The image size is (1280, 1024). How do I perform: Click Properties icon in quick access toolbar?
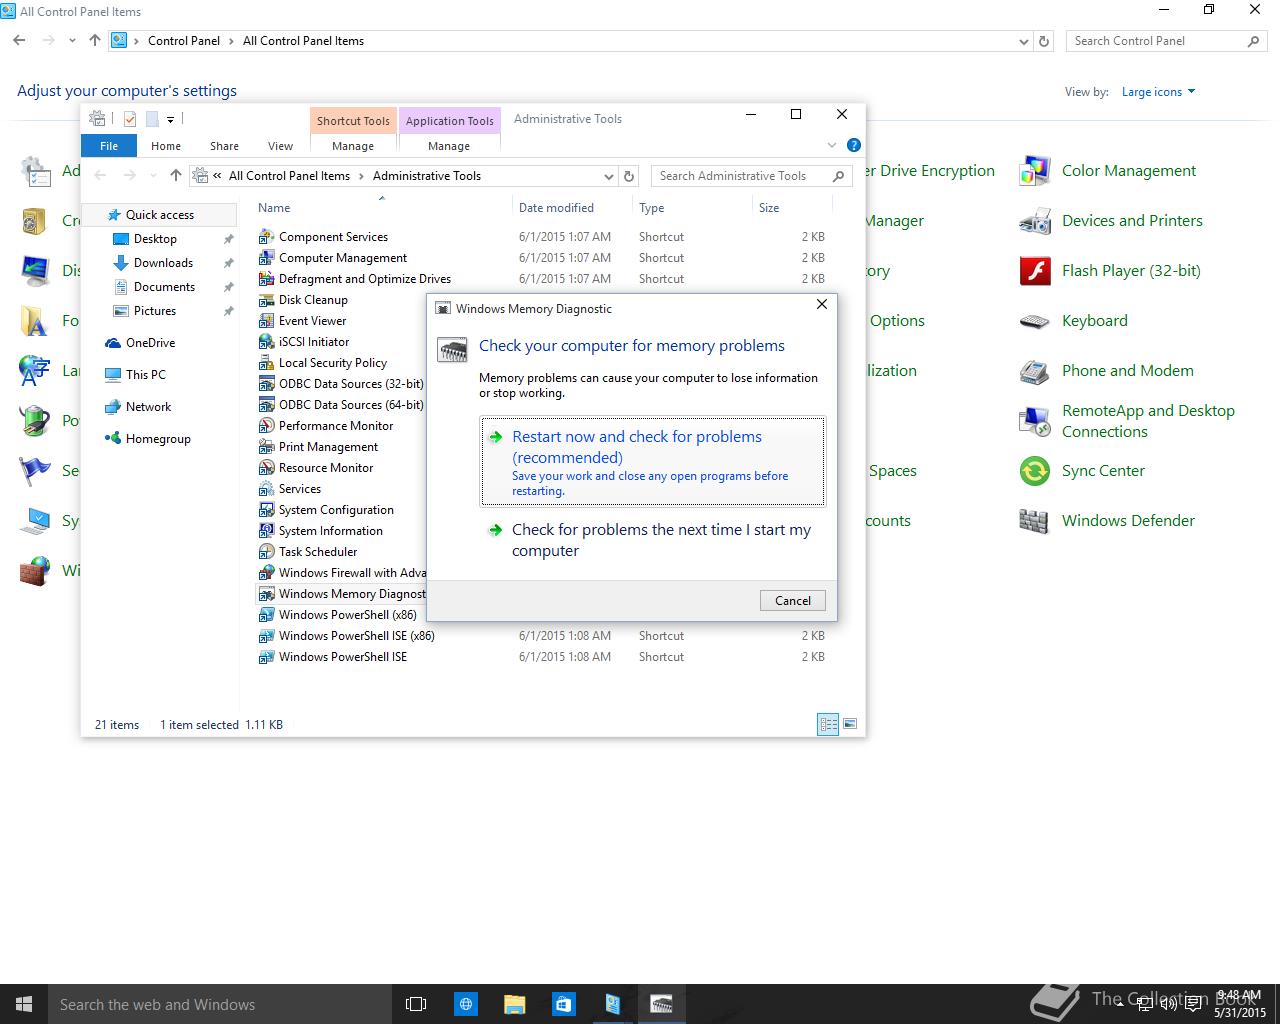pos(130,119)
